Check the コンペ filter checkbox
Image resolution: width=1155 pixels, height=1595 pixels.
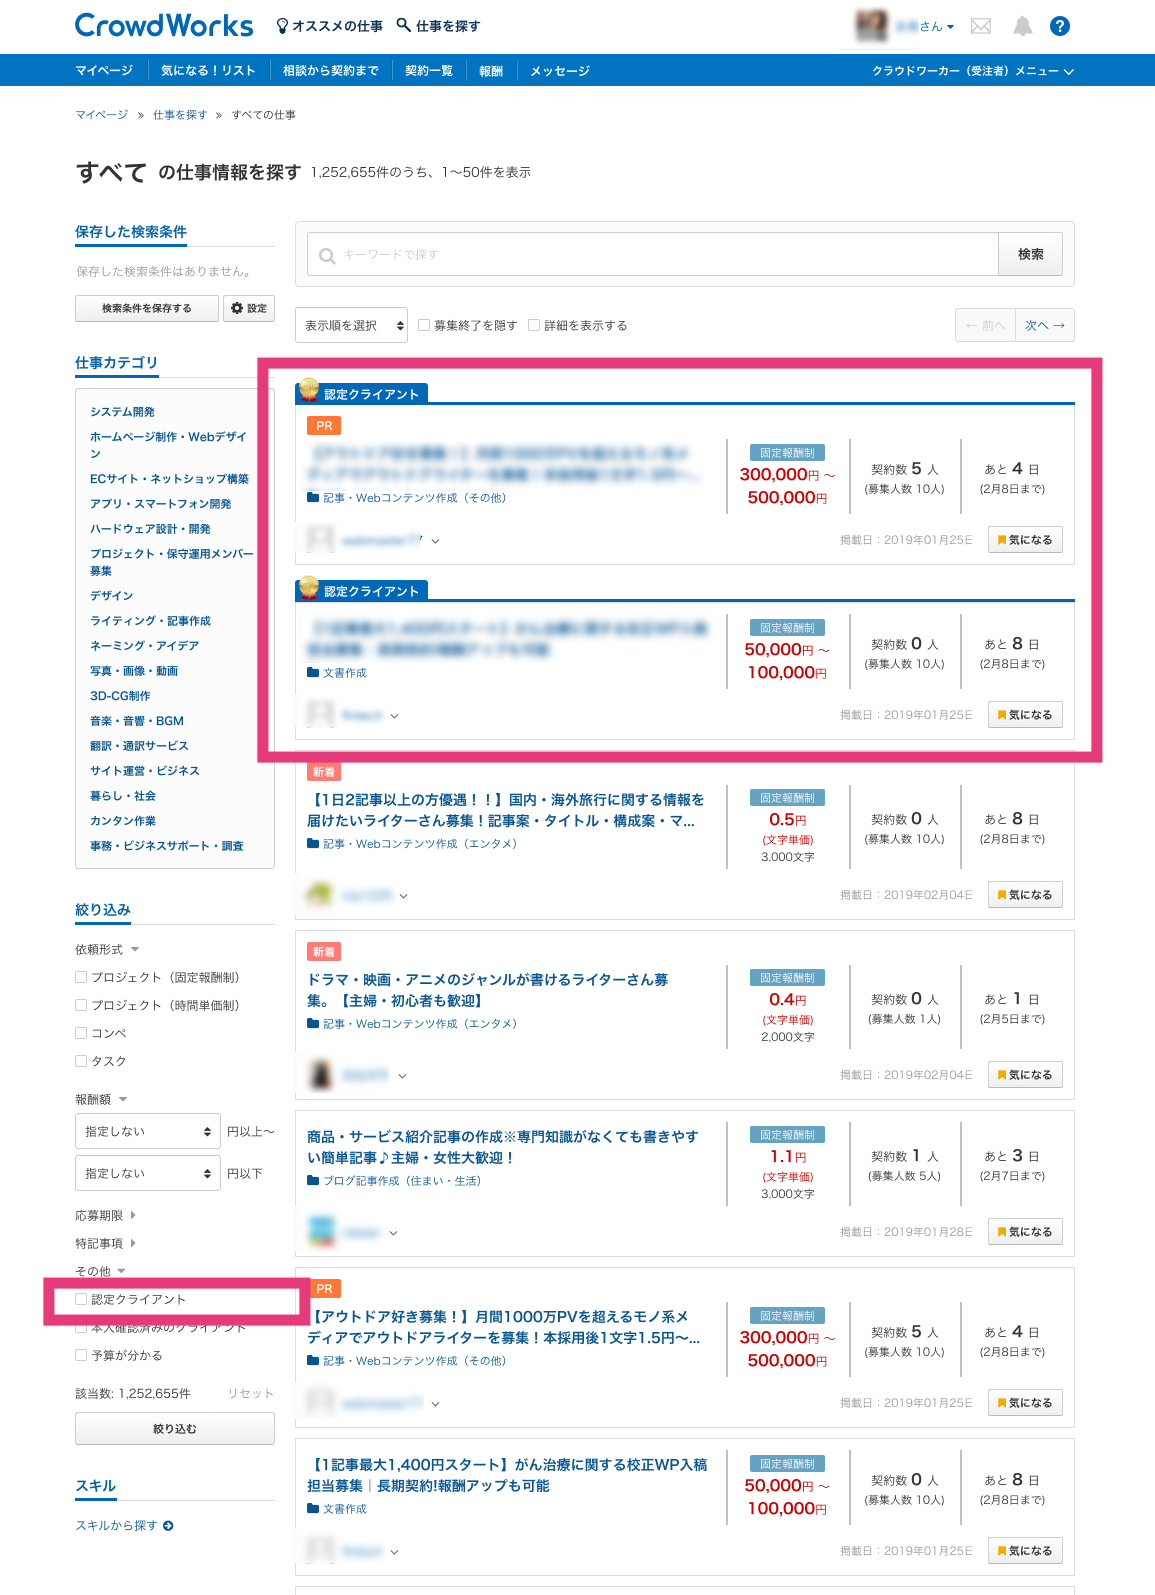[81, 1033]
